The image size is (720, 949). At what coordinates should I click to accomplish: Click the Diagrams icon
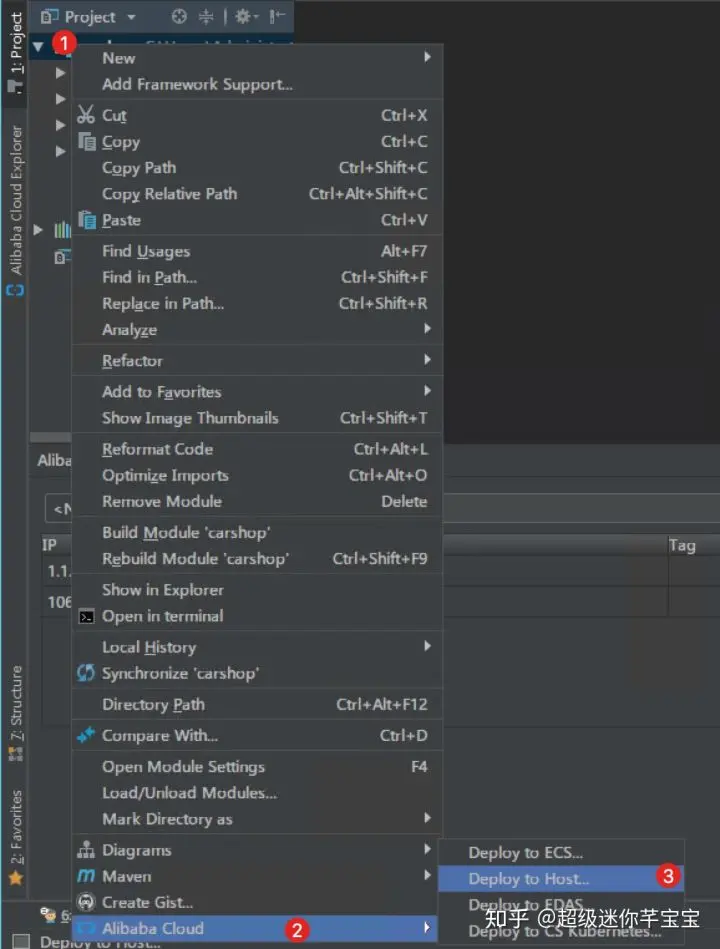[86, 850]
